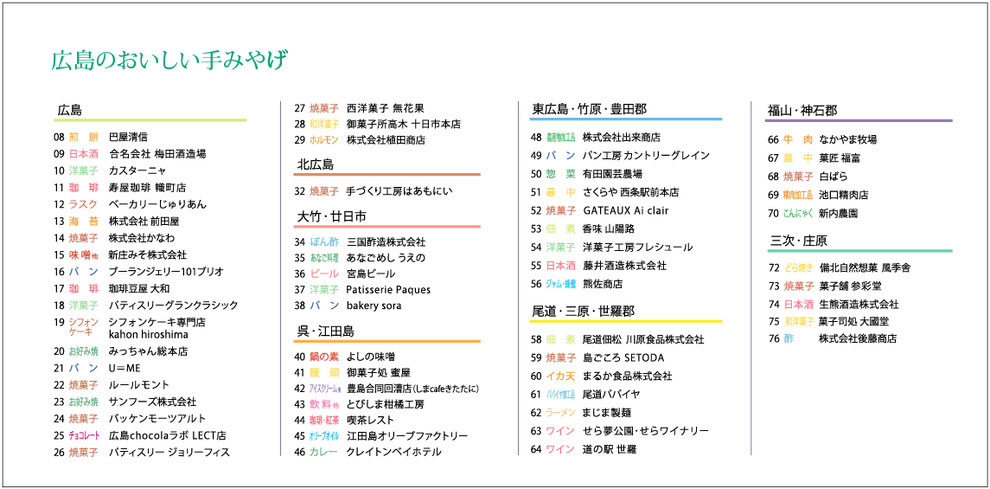Select せら夢公園・せらワイナリー
The image size is (990, 489).
coord(646,431)
